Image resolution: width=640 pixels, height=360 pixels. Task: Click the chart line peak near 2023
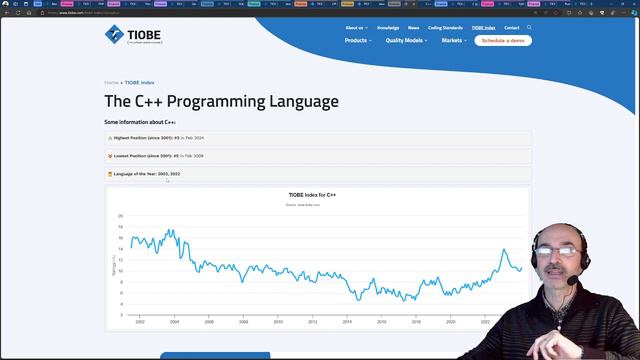(x=504, y=249)
